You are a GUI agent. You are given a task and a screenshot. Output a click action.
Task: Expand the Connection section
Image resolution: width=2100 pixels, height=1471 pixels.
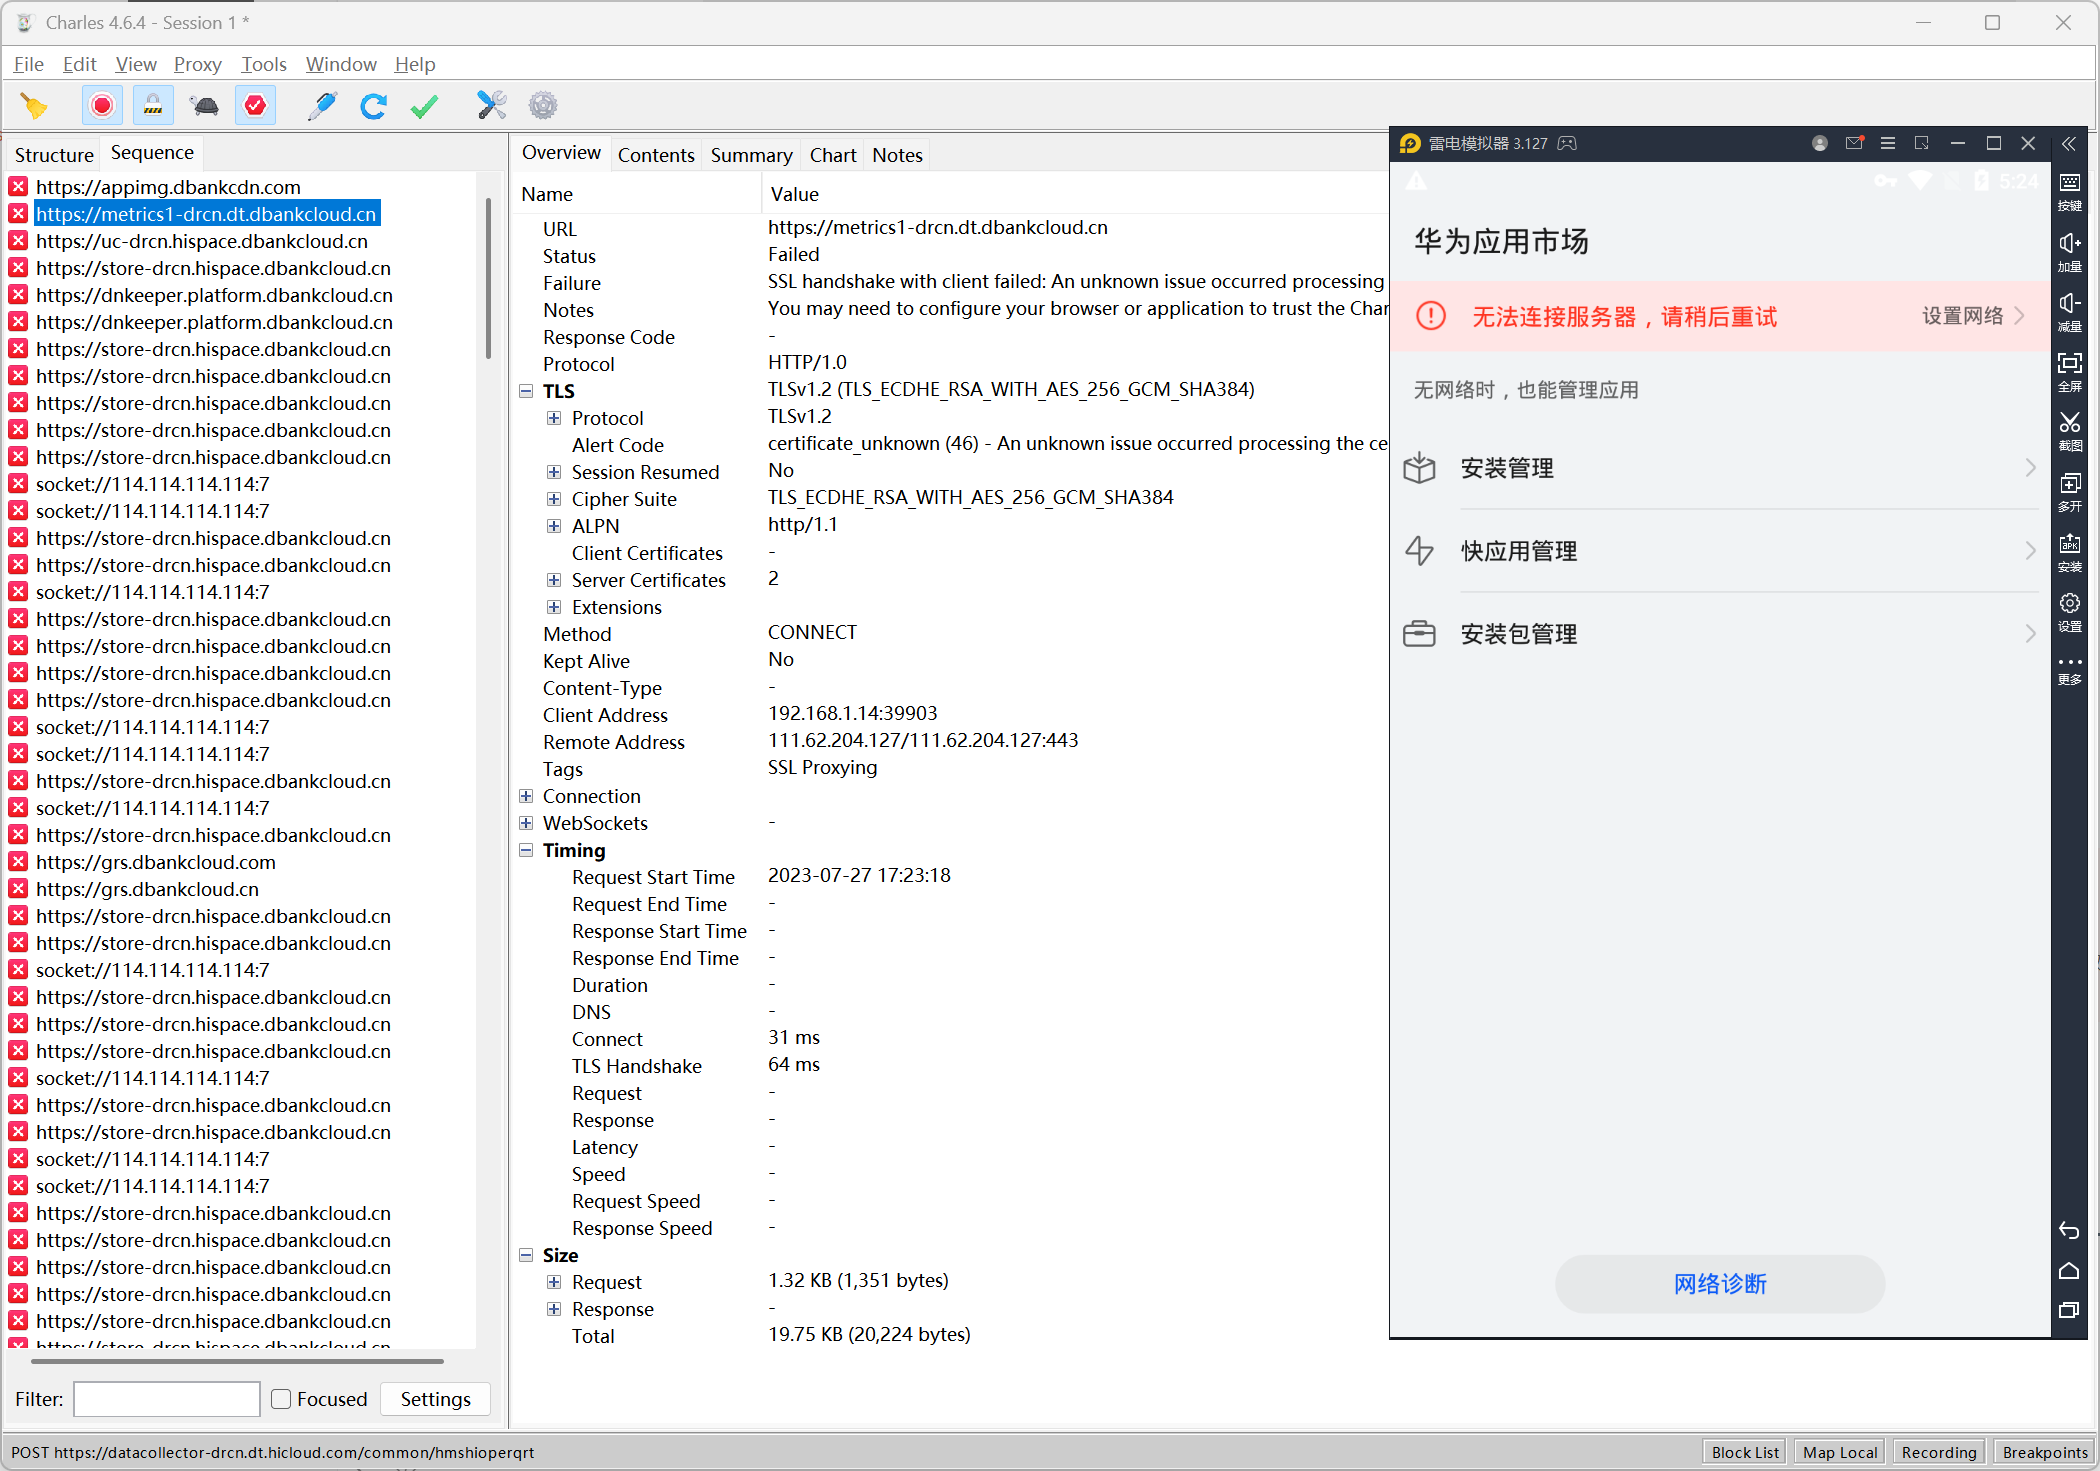tap(527, 796)
